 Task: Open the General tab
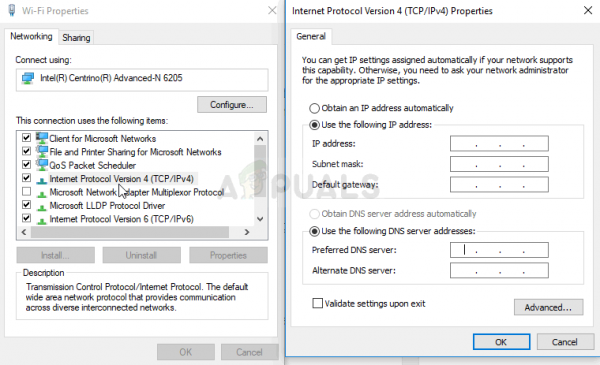pyautogui.click(x=311, y=36)
